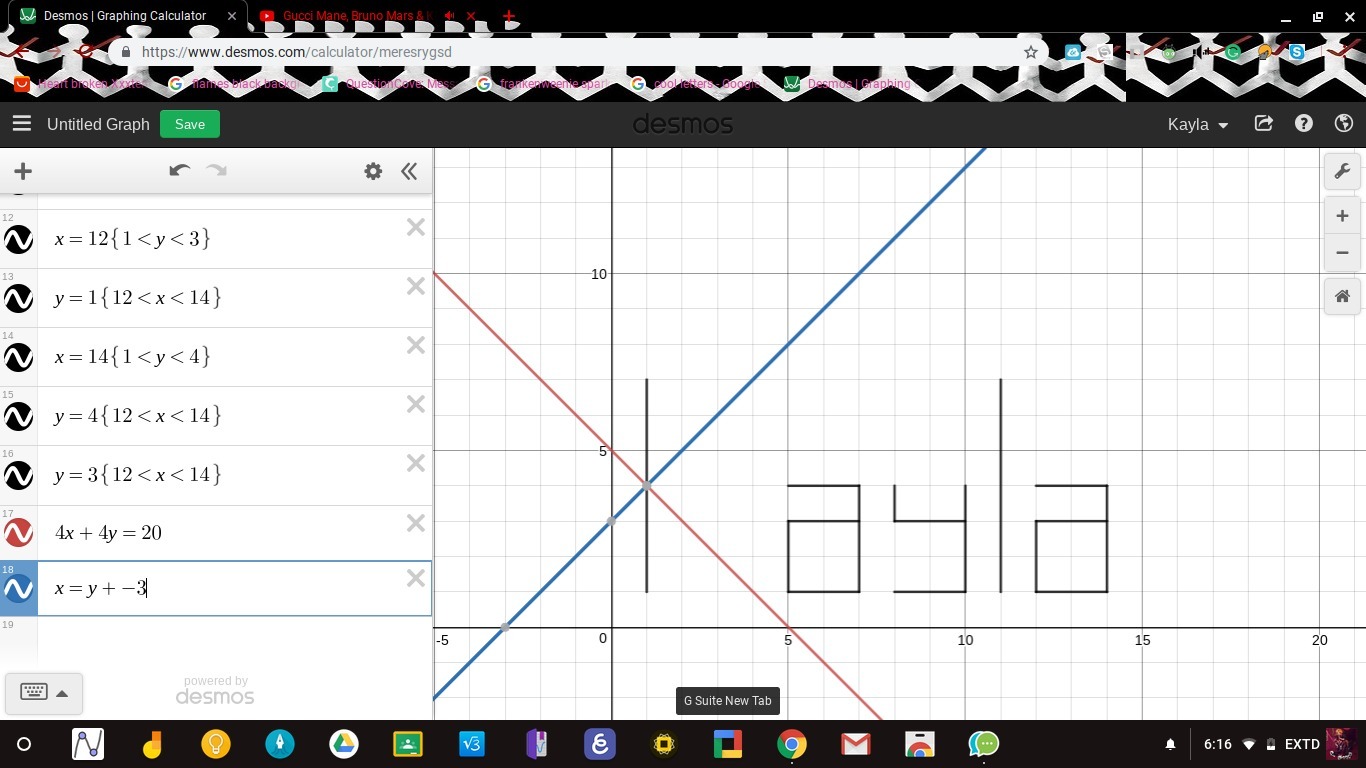
Task: Hide the x = 14 line segment
Action: (x=19, y=358)
